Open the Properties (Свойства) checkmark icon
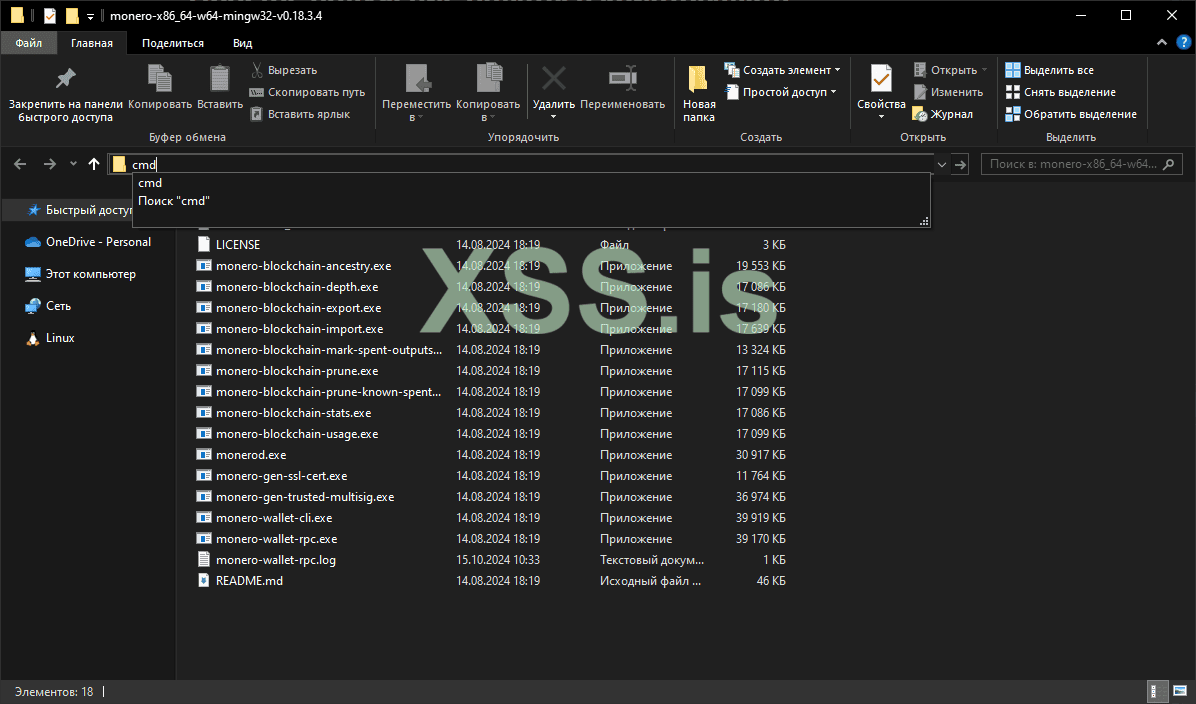This screenshot has width=1196, height=704. point(881,80)
